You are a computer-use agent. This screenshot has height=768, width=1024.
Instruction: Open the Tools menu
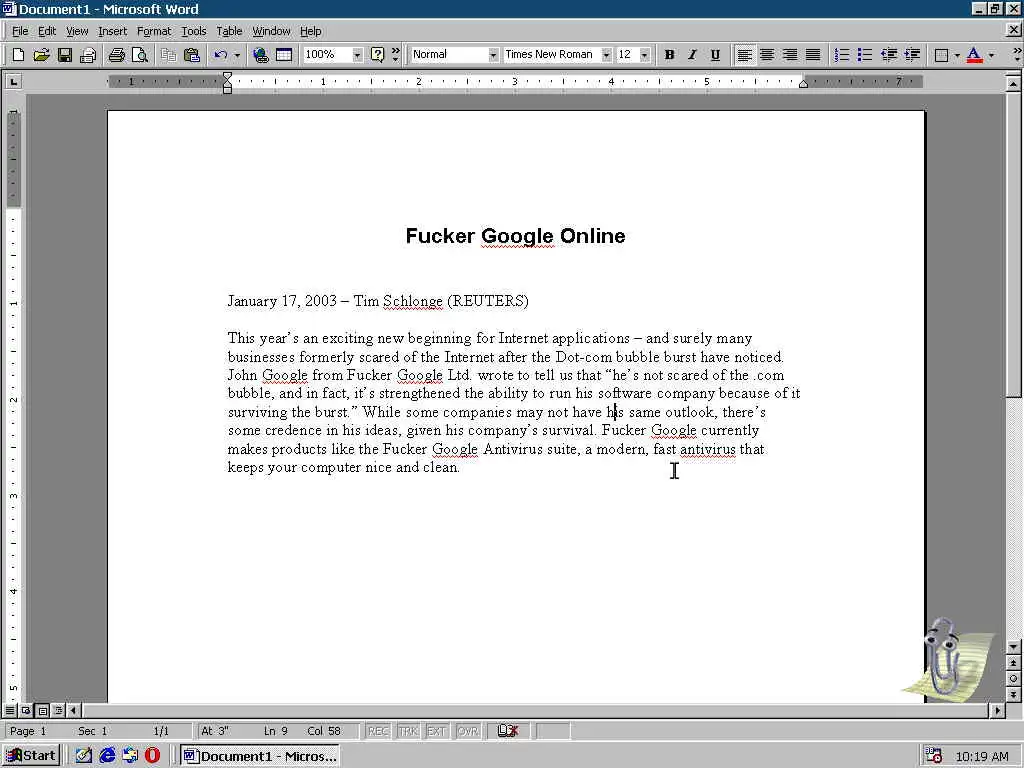(x=194, y=31)
